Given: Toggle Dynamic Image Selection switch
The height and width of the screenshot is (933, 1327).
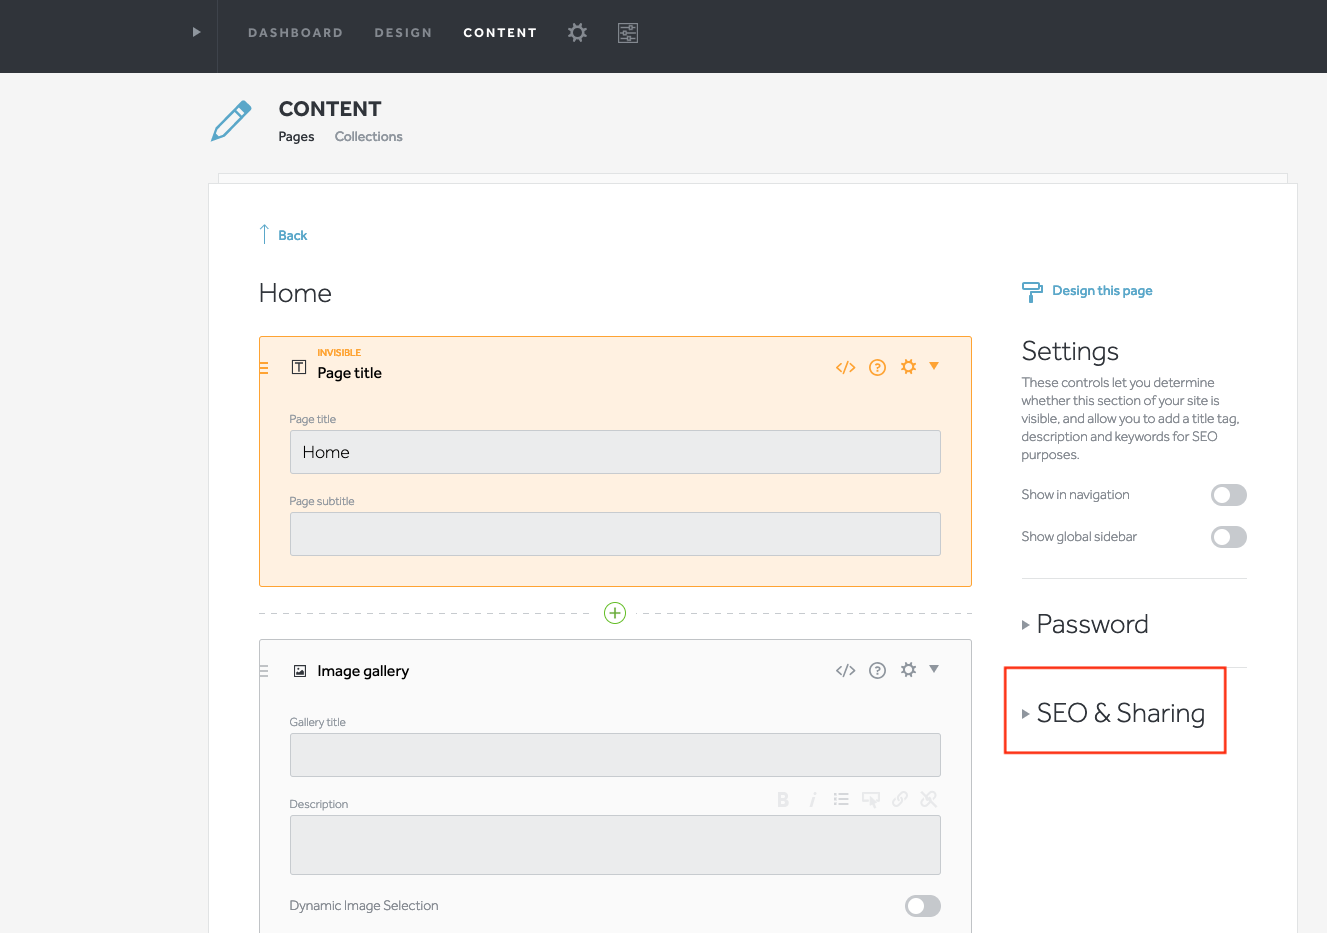Looking at the screenshot, I should coord(922,906).
